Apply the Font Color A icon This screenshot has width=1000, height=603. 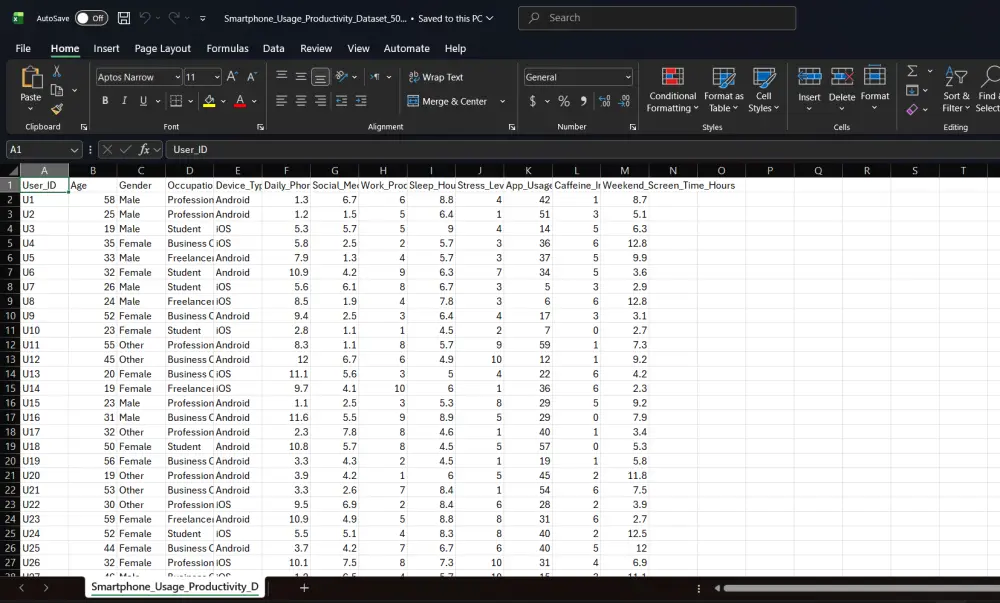click(240, 101)
